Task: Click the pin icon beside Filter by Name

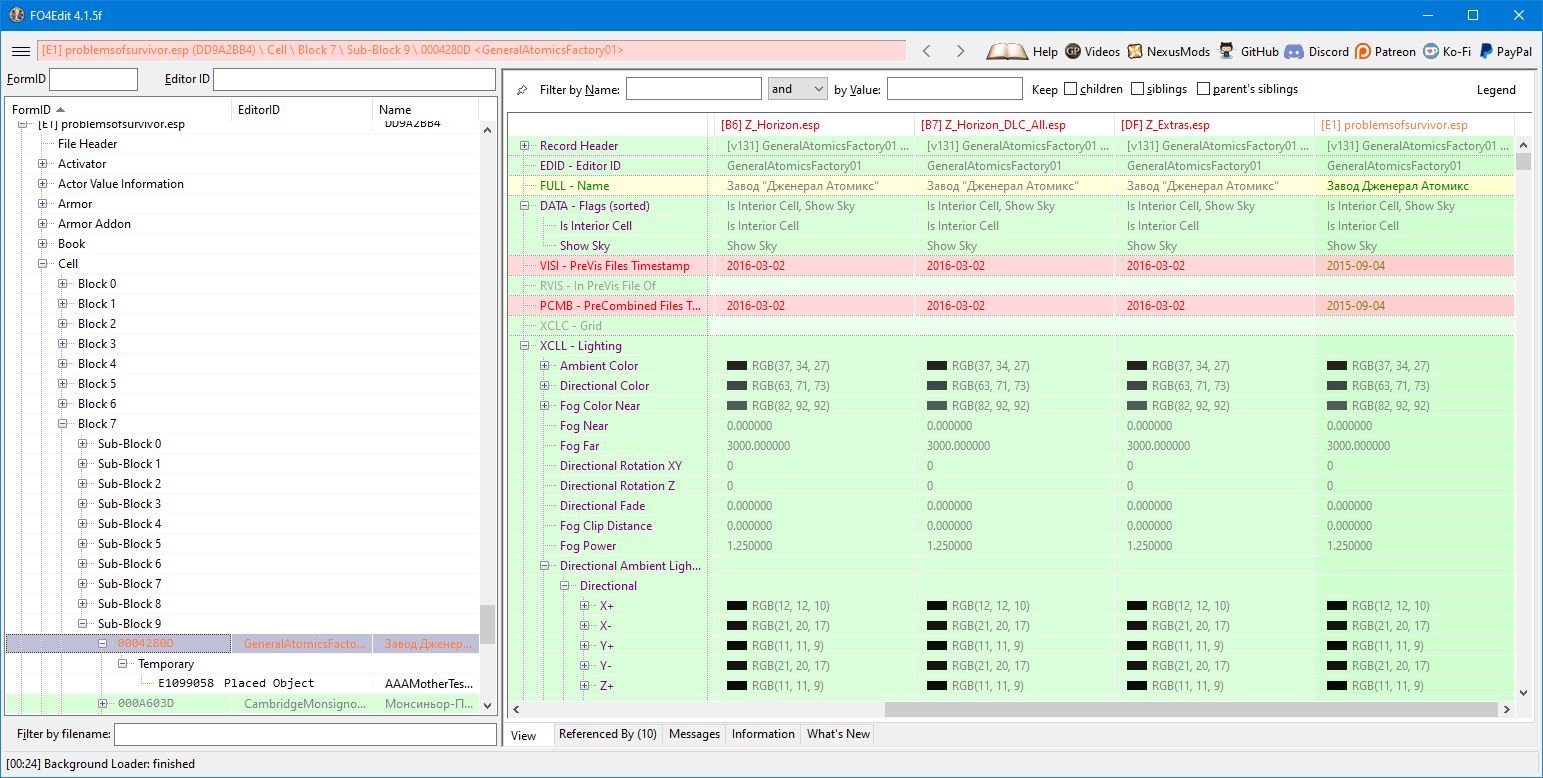Action: 522,90
